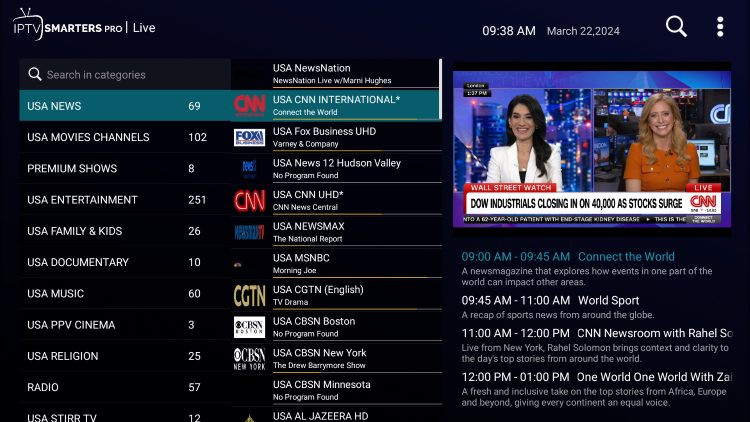This screenshot has height=422, width=750.
Task: Open the three-dot options menu
Action: pos(720,27)
